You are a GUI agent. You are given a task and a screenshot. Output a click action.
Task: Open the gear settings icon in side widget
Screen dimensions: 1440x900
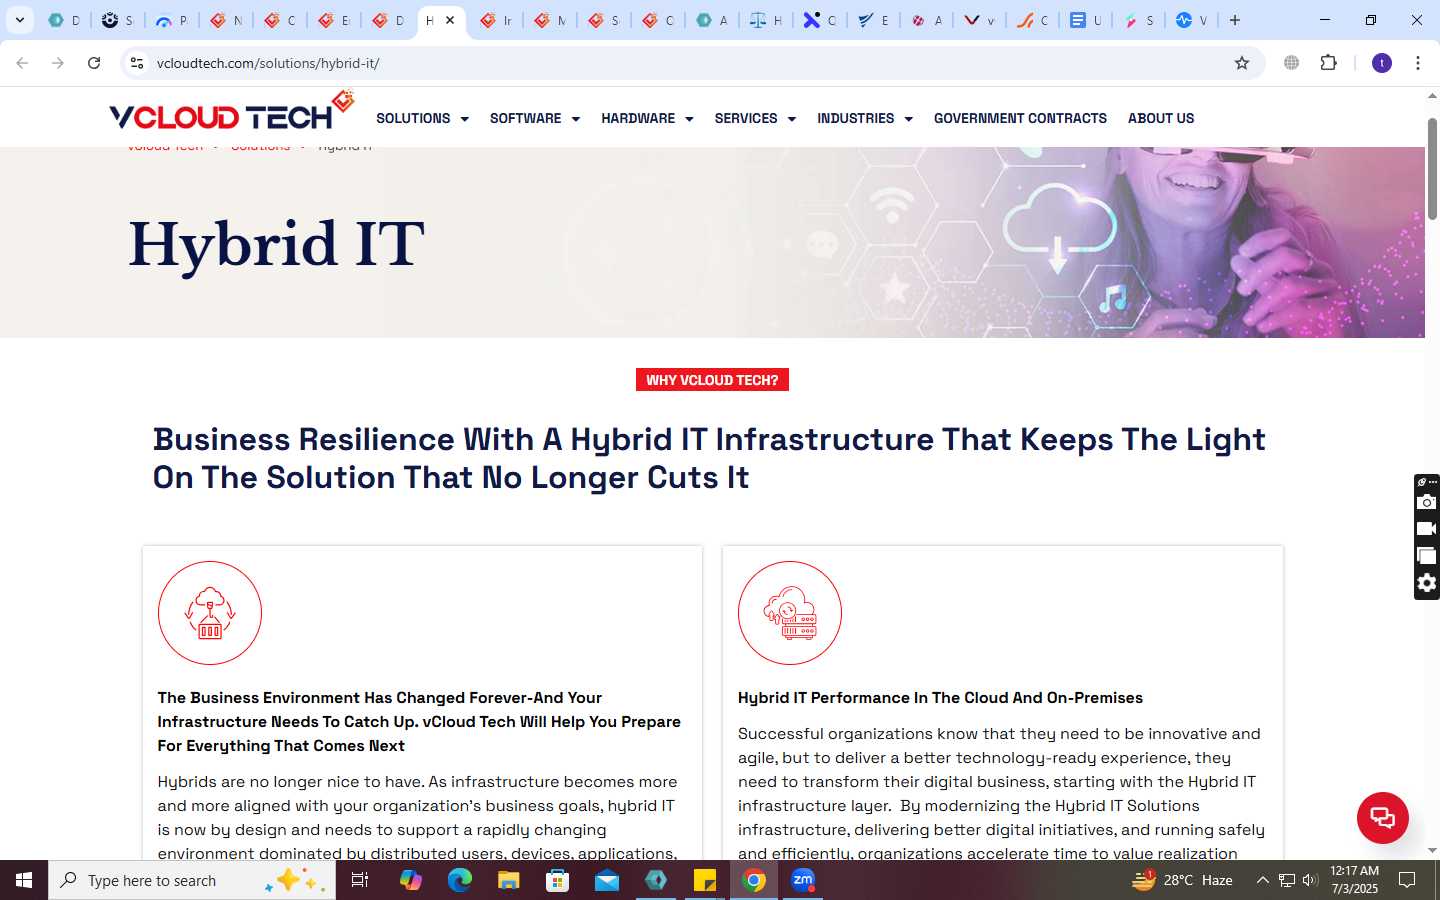tap(1427, 583)
